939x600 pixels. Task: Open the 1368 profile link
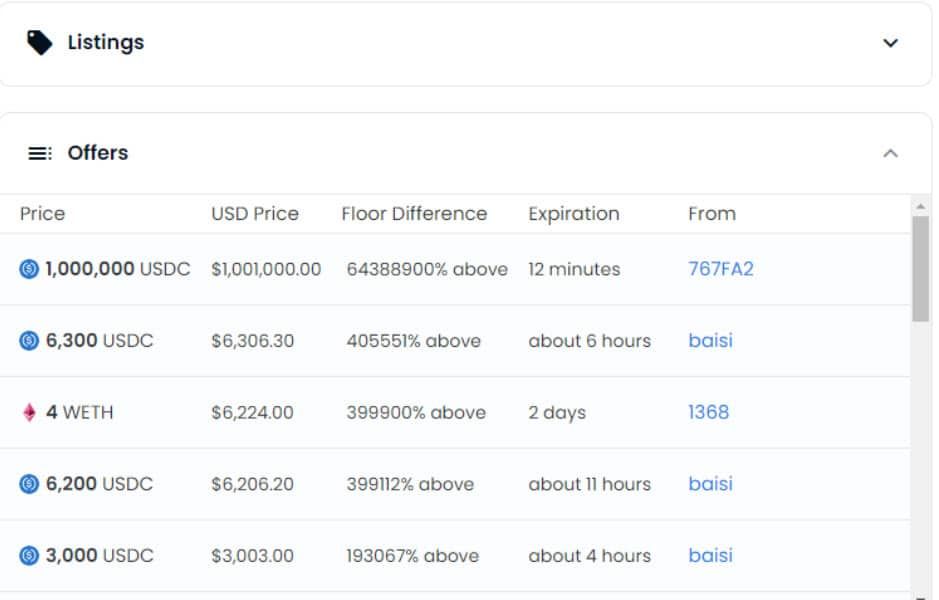708,413
